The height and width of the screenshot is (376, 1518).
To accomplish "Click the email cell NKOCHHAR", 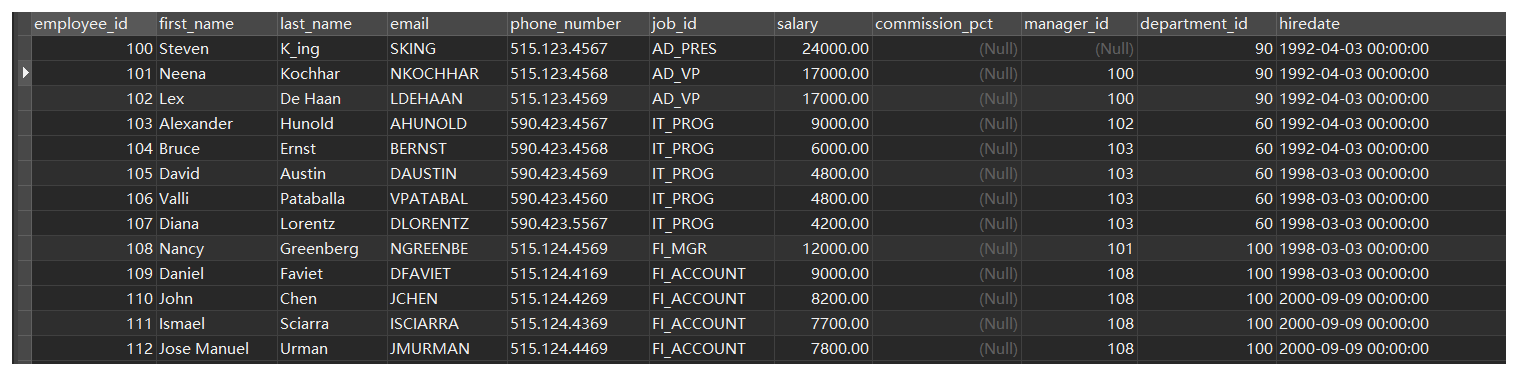I will (447, 74).
